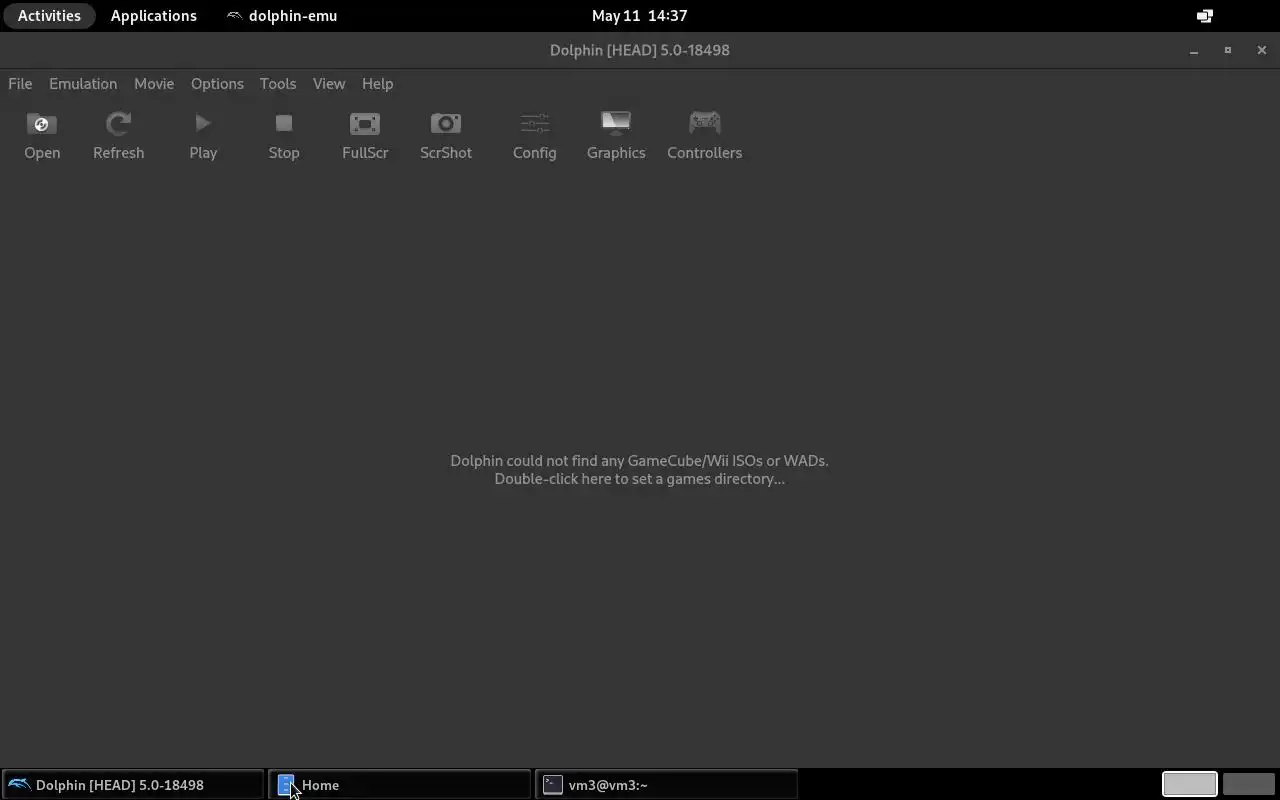
Task: Open the Help menu
Action: (x=377, y=84)
